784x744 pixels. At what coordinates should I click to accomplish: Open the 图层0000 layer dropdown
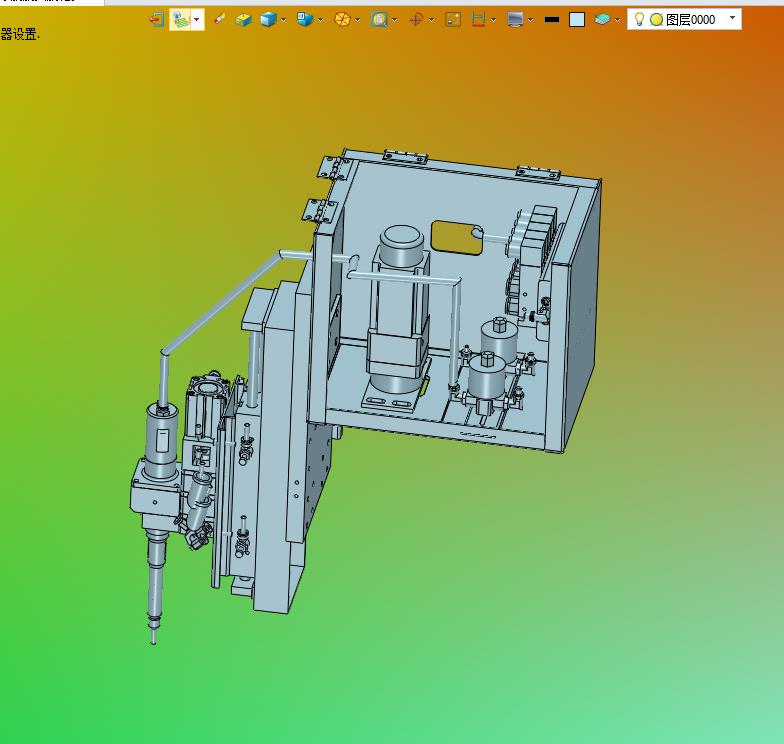pyautogui.click(x=684, y=20)
